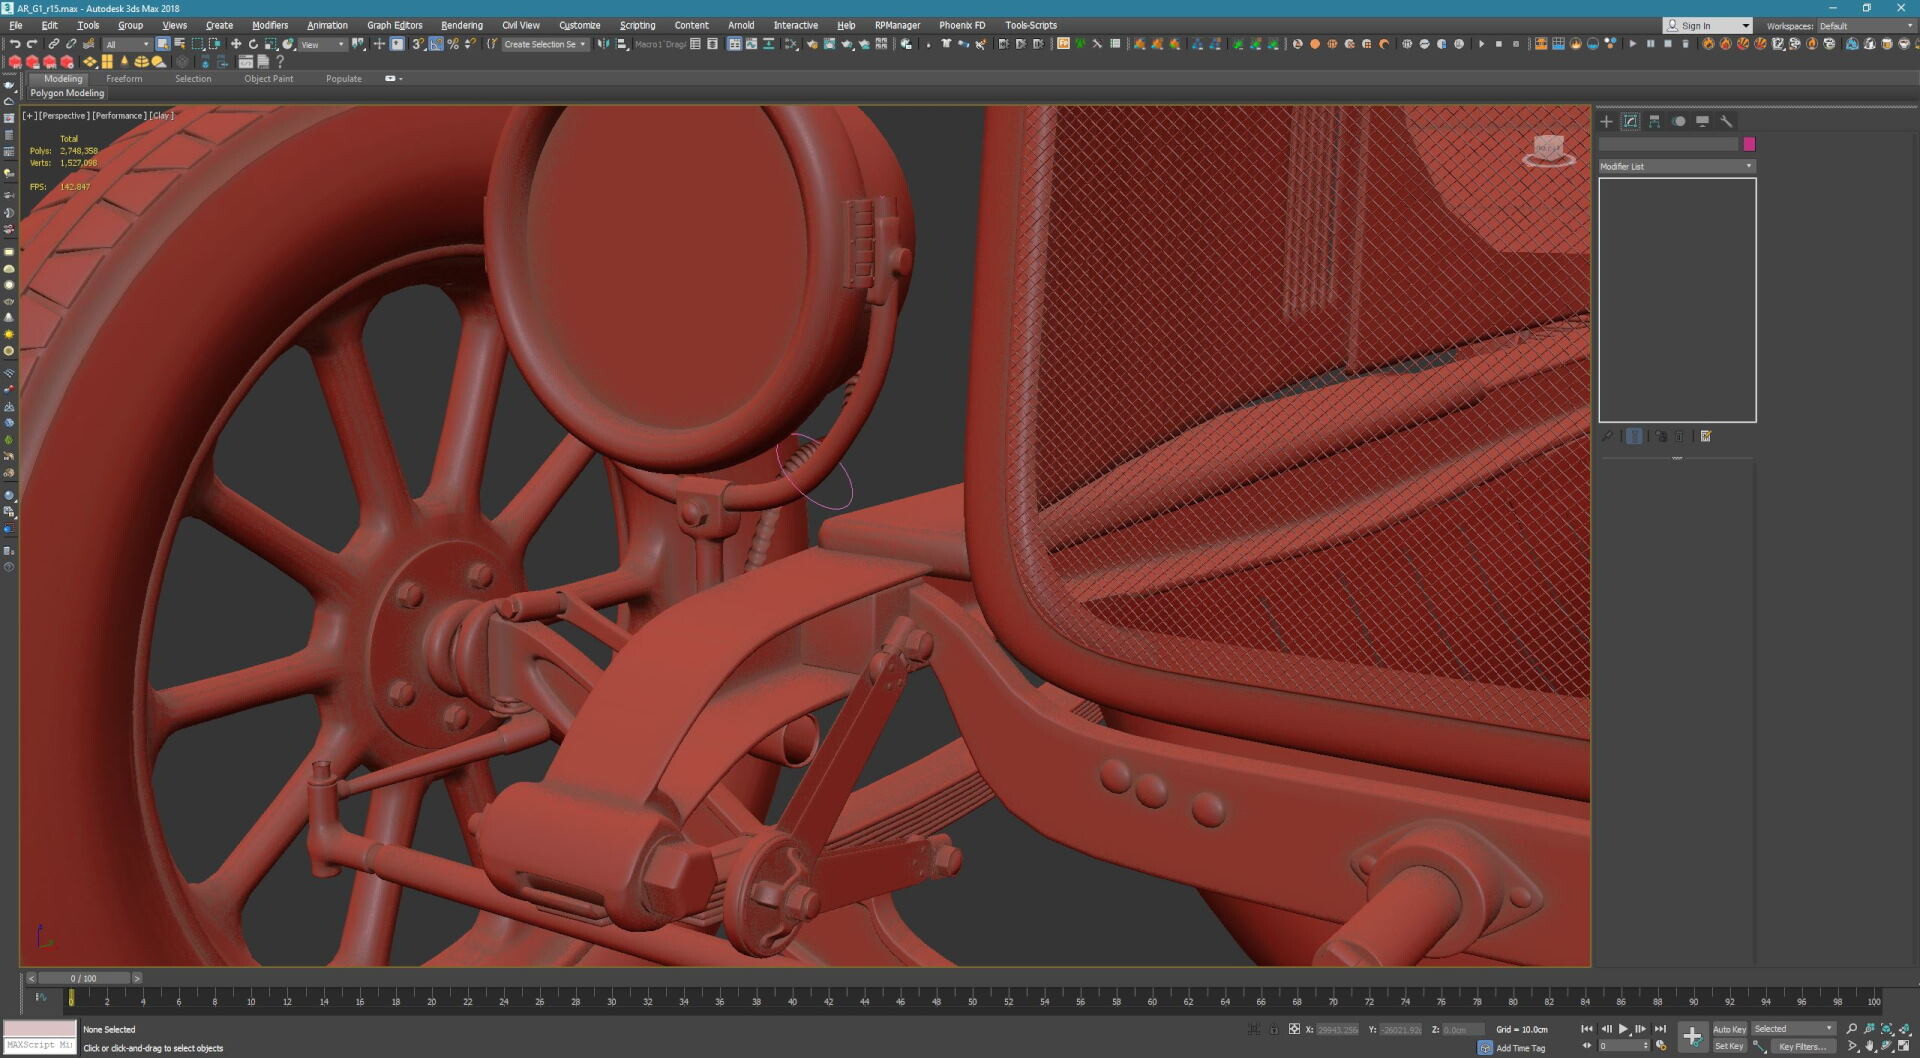
Task: Toggle the Selection Lock padlock
Action: click(x=1274, y=1029)
